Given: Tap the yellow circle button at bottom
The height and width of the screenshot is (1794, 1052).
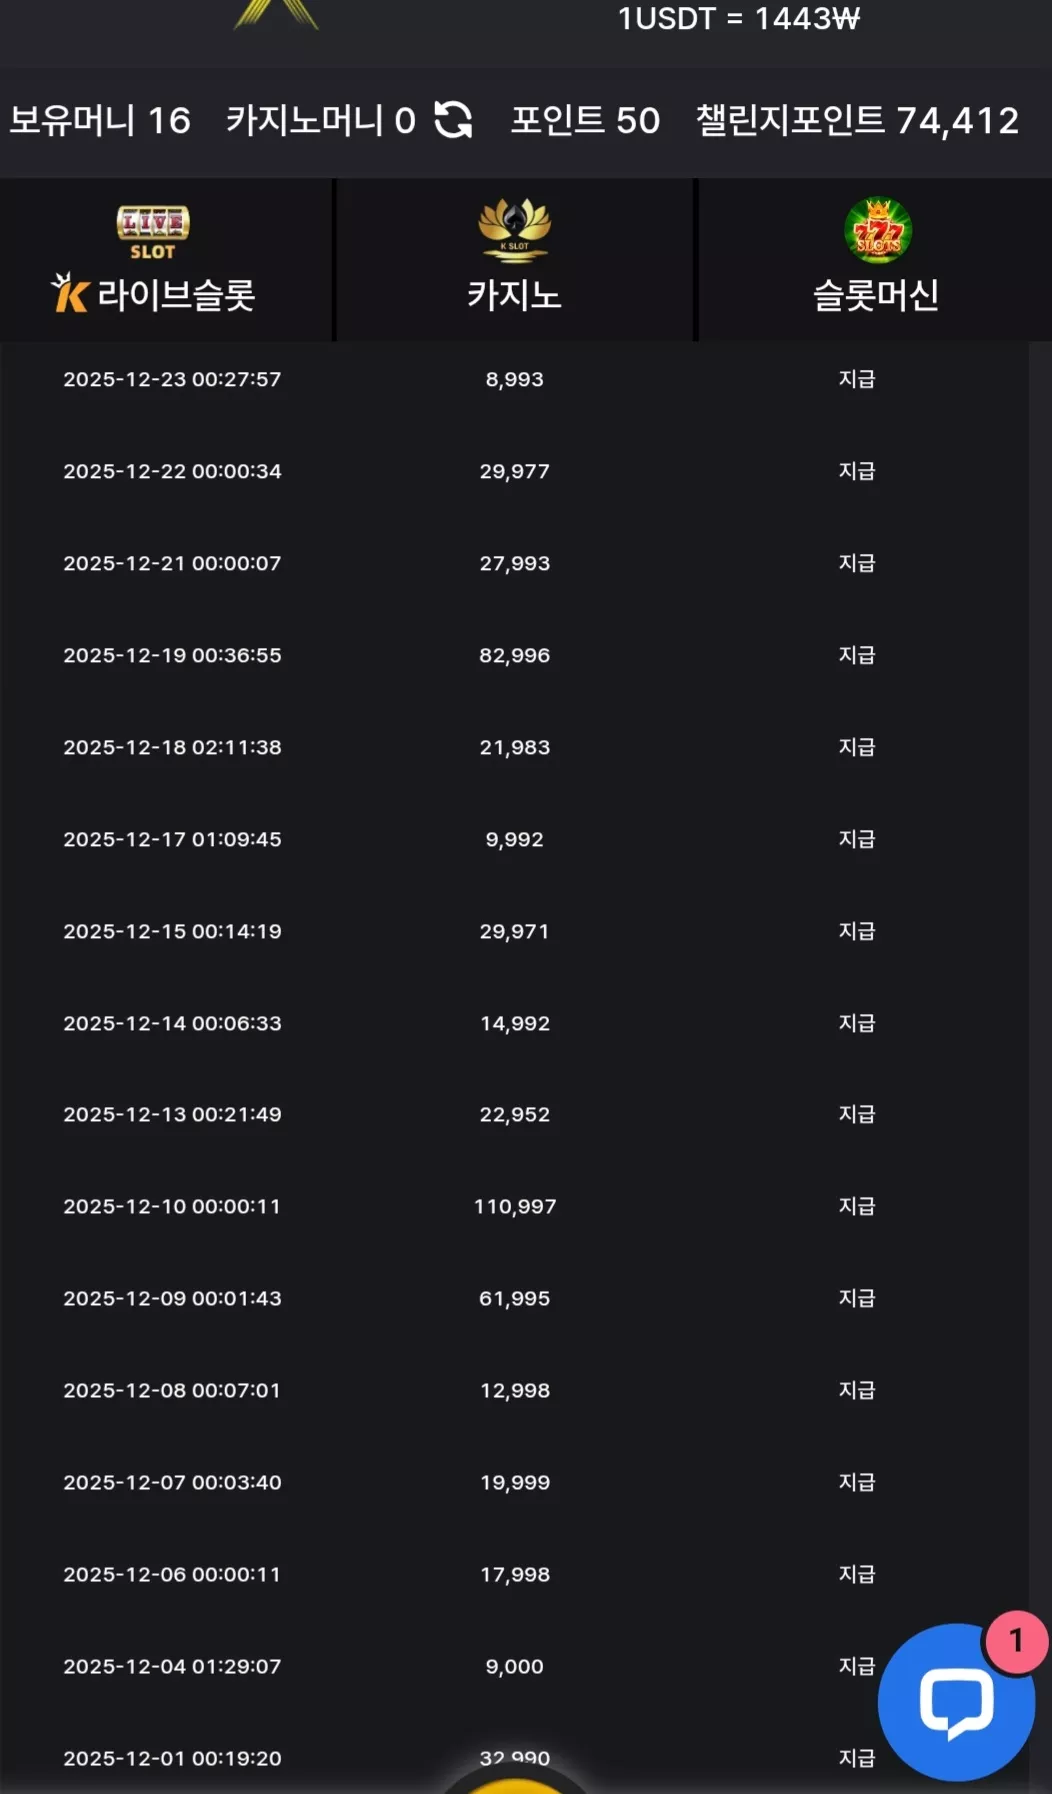Looking at the screenshot, I should click(515, 1782).
